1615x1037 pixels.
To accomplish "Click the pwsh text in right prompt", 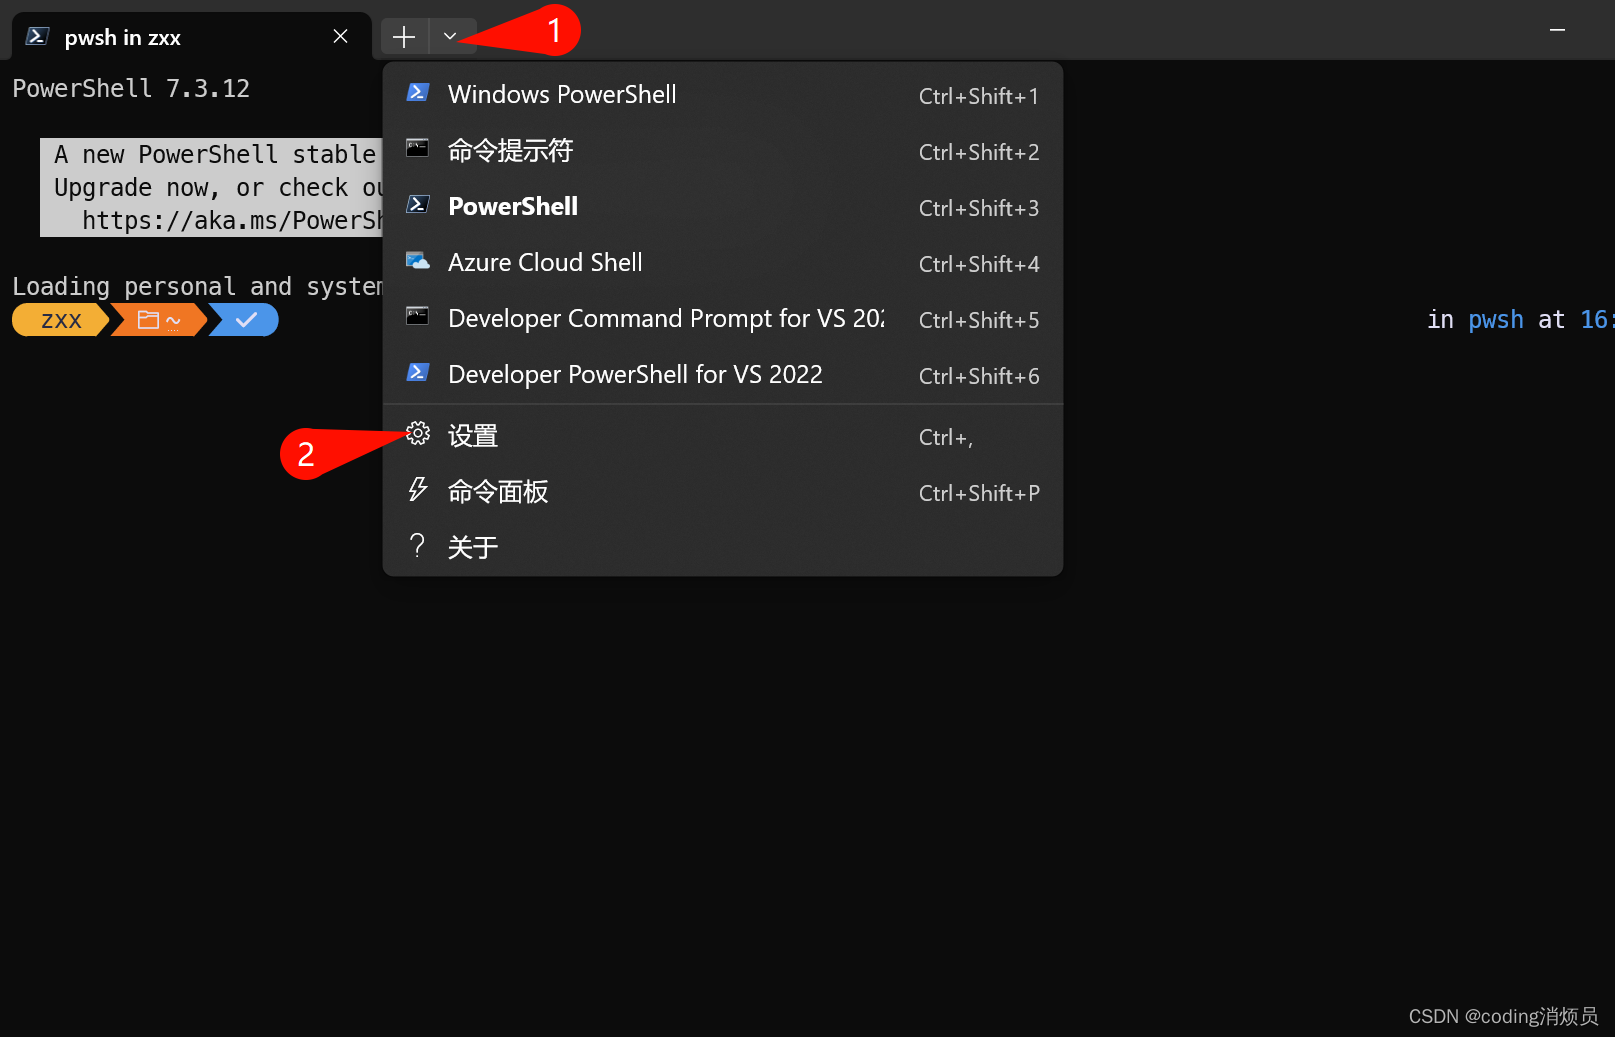I will tap(1496, 320).
